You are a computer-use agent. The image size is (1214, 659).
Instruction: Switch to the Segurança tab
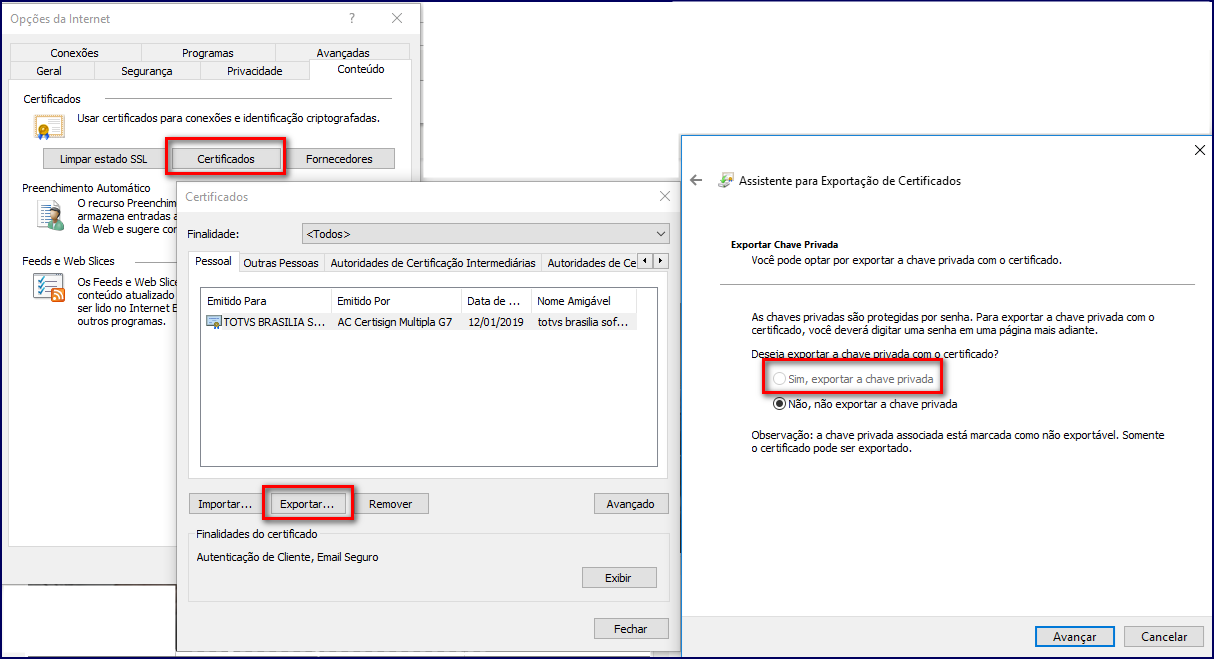[x=147, y=71]
